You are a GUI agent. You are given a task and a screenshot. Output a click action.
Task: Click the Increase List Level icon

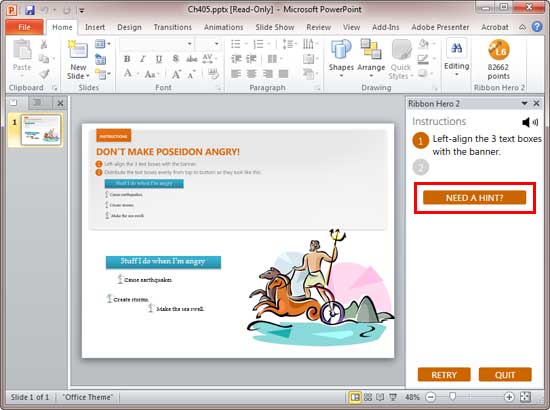click(251, 59)
